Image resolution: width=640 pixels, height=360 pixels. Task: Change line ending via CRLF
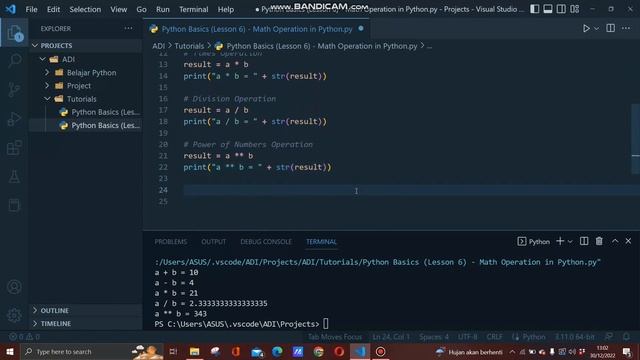tap(494, 337)
